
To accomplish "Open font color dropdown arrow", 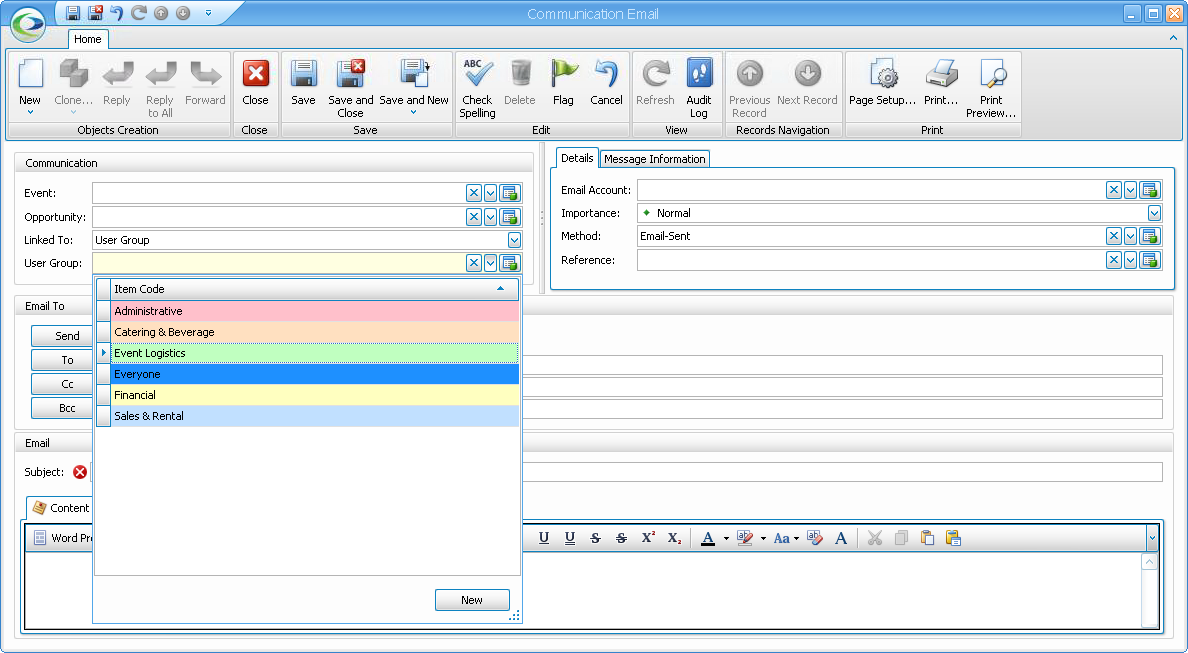I will (x=726, y=539).
